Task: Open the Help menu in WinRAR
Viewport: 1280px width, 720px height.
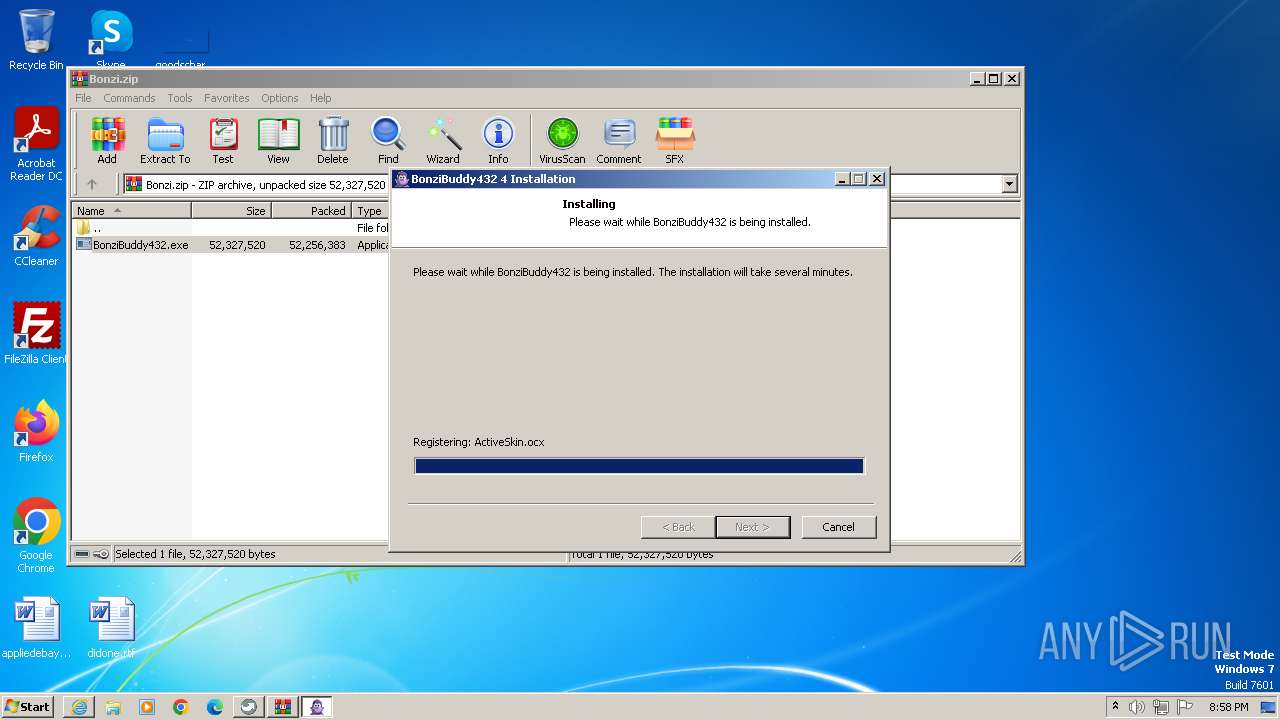Action: tap(320, 98)
